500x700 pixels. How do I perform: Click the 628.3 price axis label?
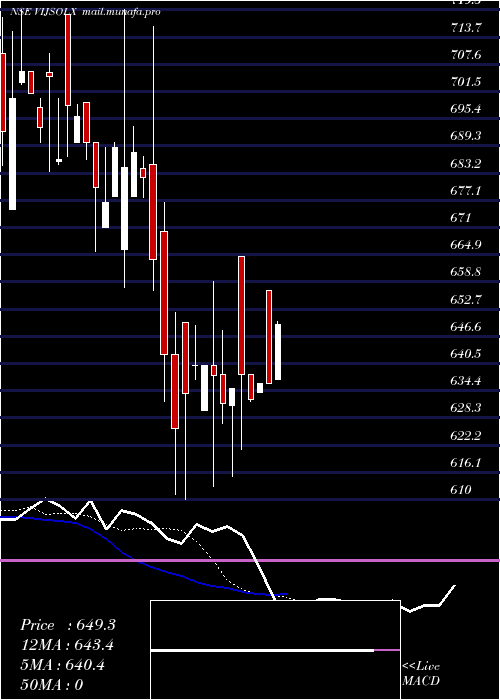(466, 408)
